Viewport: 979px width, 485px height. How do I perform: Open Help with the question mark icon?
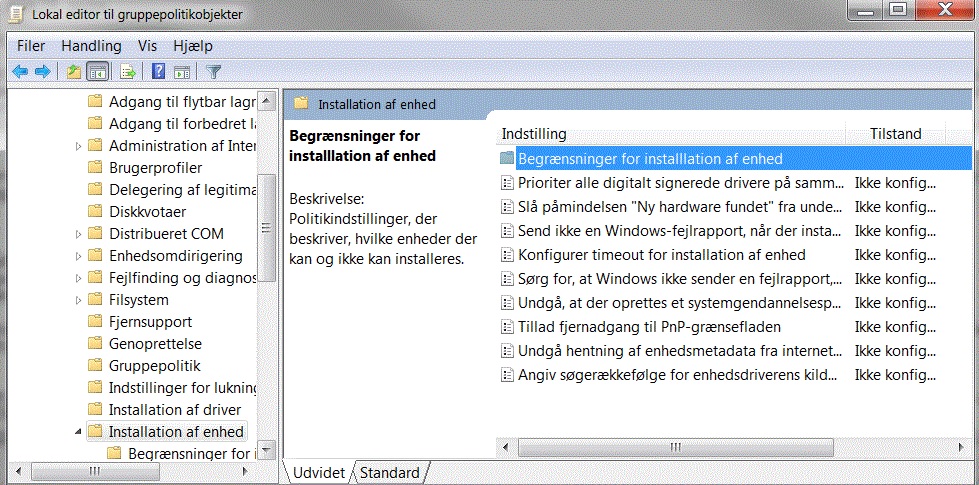(x=159, y=72)
